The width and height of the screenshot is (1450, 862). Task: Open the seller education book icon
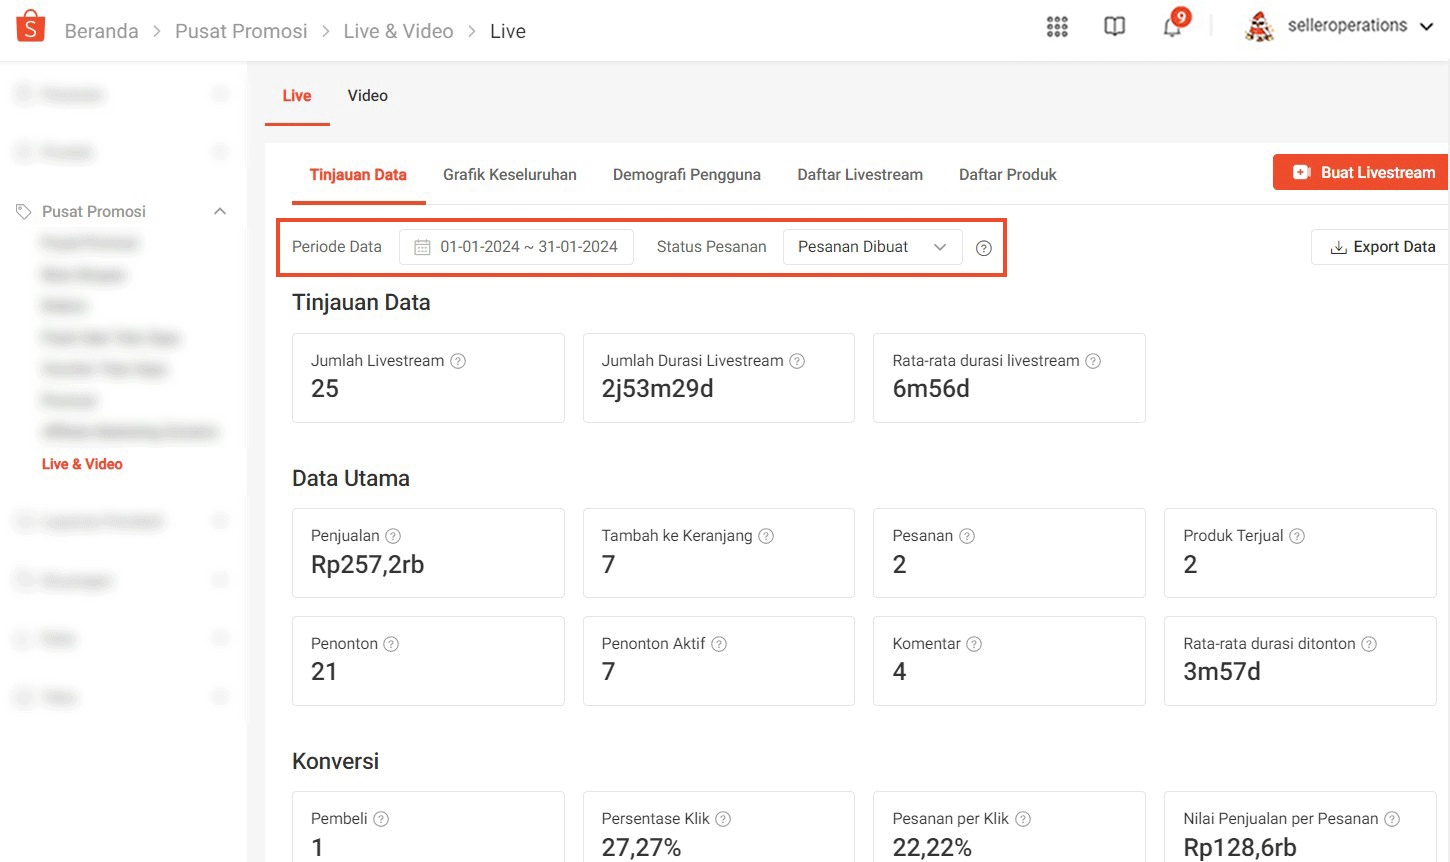click(x=1114, y=27)
